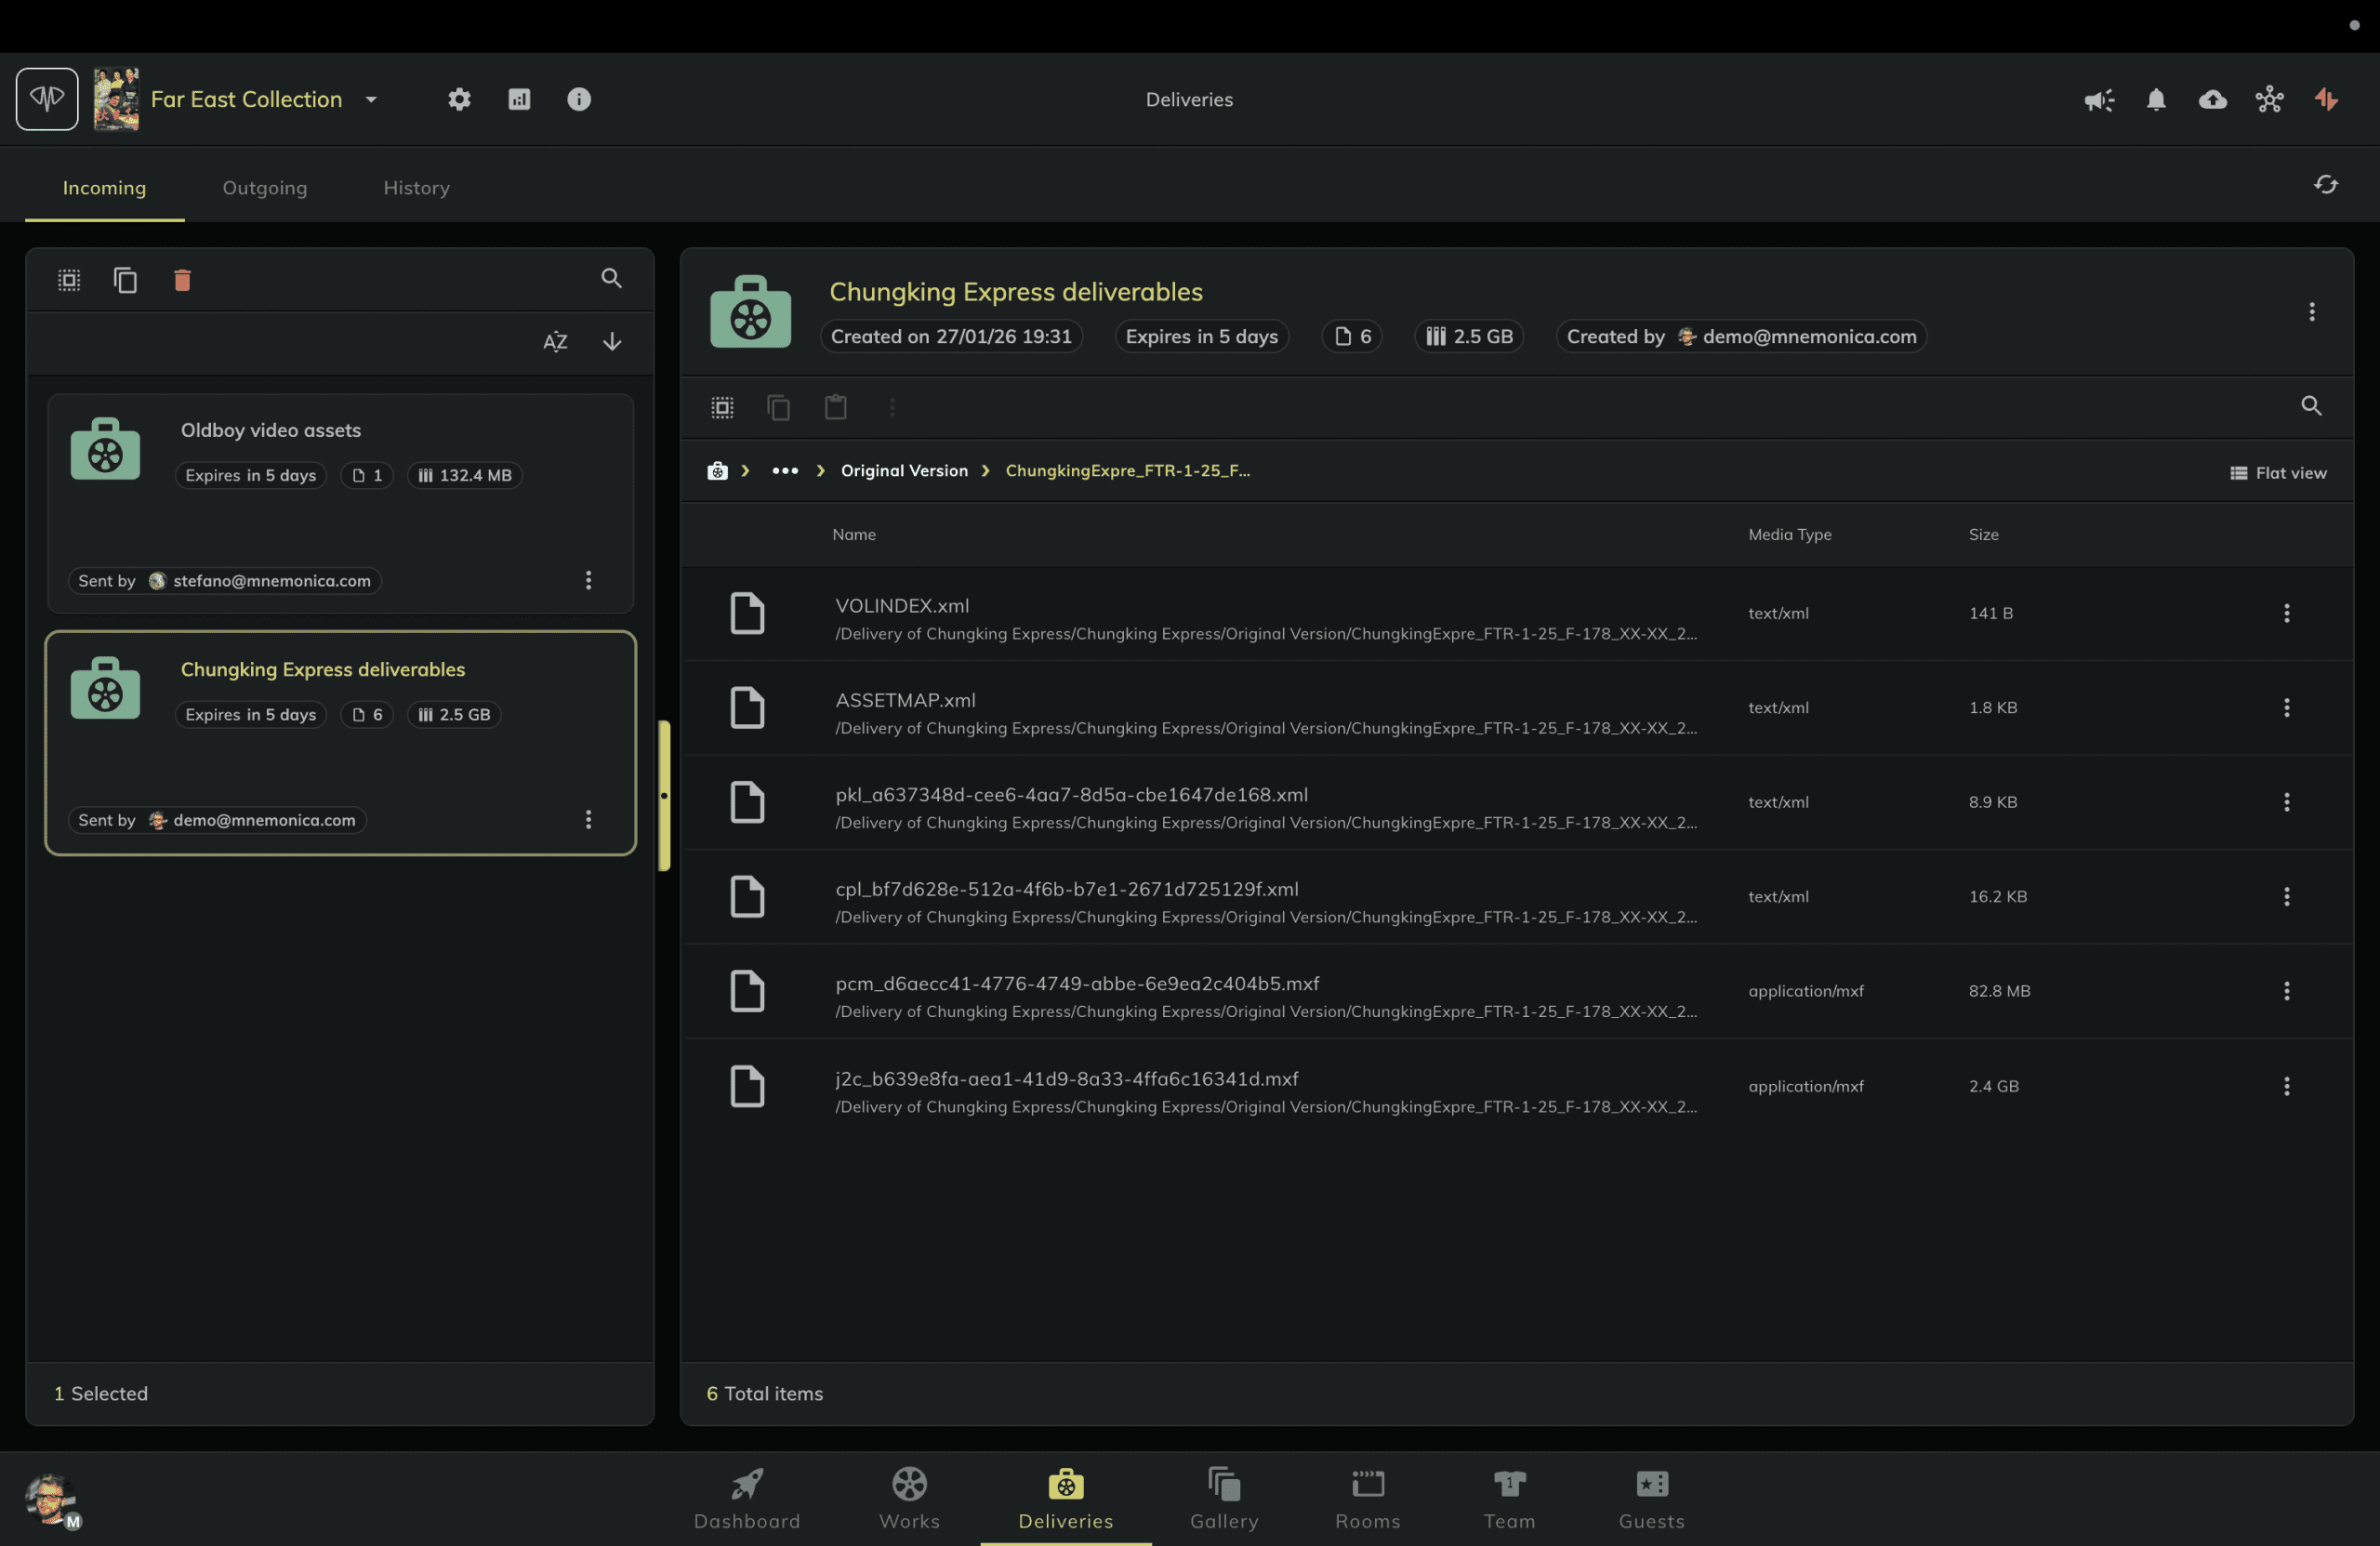Image resolution: width=2380 pixels, height=1546 pixels.
Task: Open the project settings gear icon
Action: coord(459,99)
